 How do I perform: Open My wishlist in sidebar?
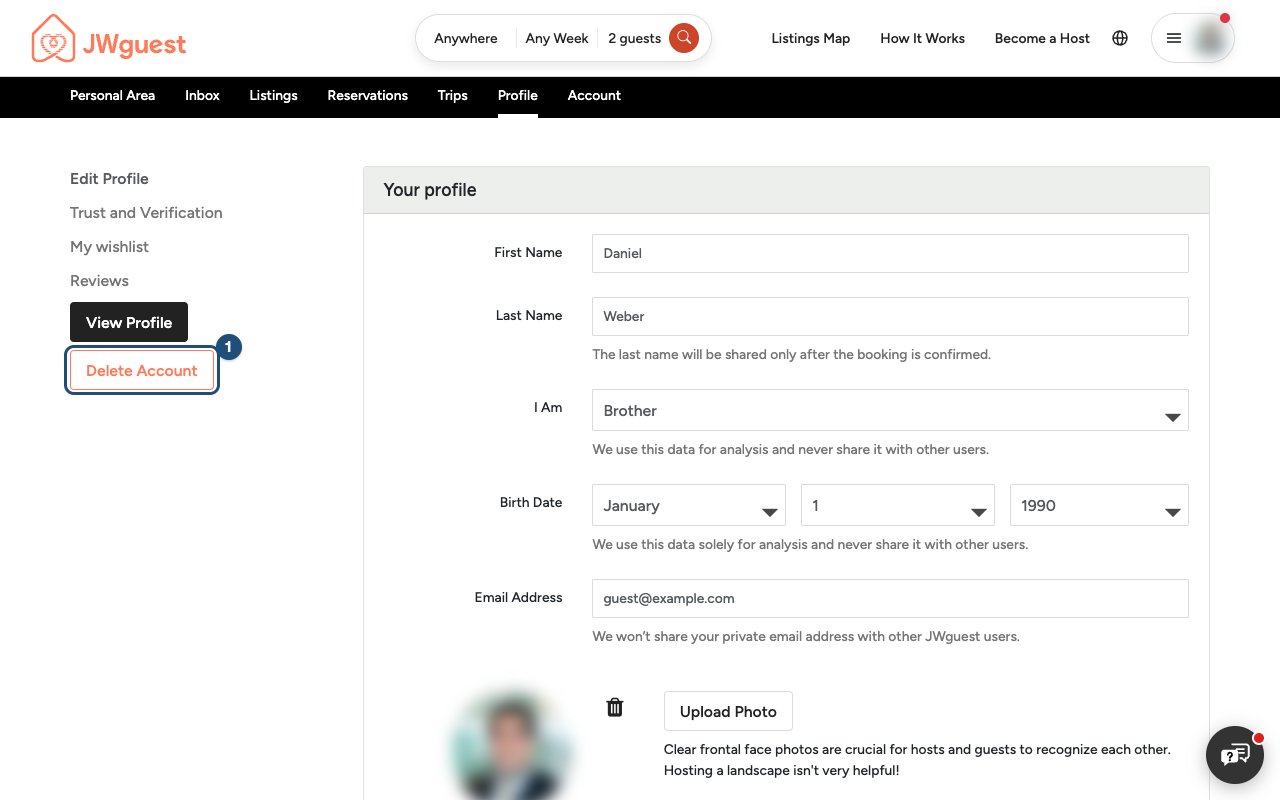[109, 247]
